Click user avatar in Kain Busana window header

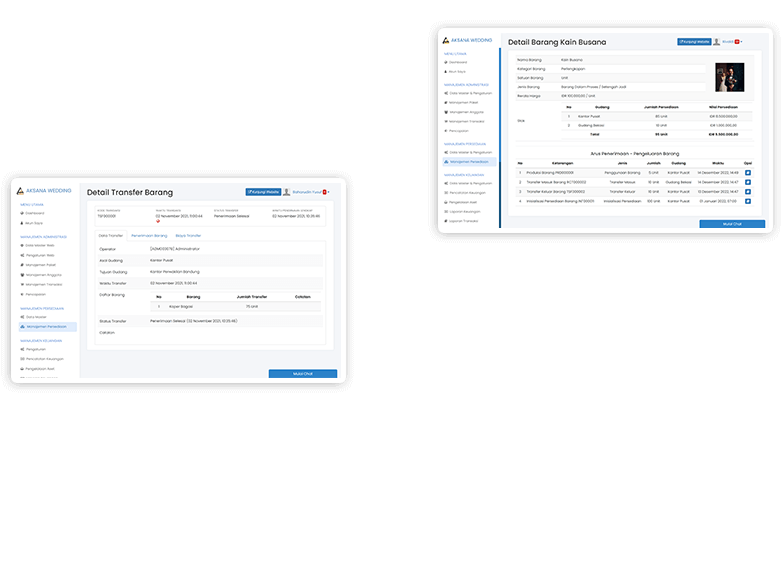coord(717,42)
